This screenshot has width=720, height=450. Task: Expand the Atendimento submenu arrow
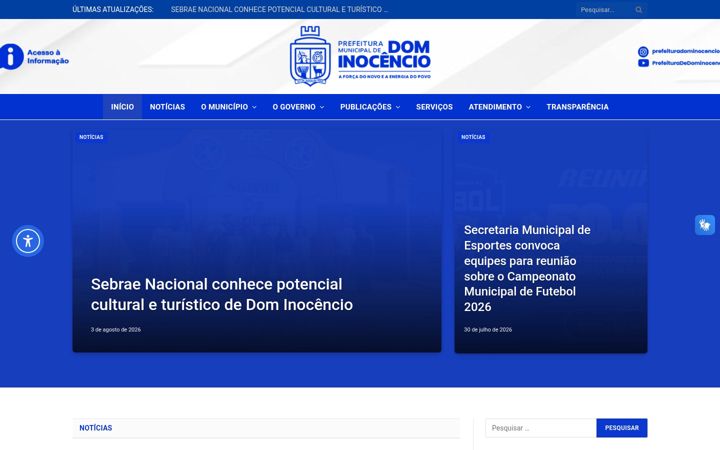click(529, 107)
